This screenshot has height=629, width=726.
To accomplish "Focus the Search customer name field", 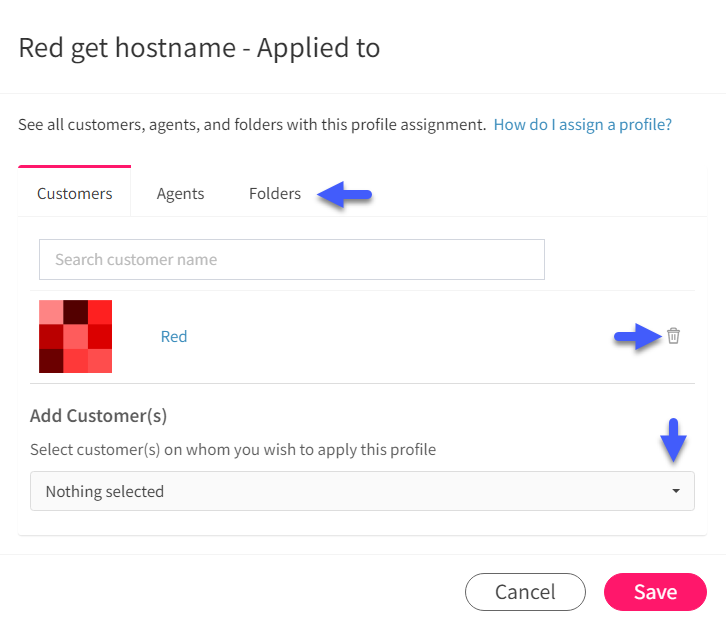I will 292,260.
